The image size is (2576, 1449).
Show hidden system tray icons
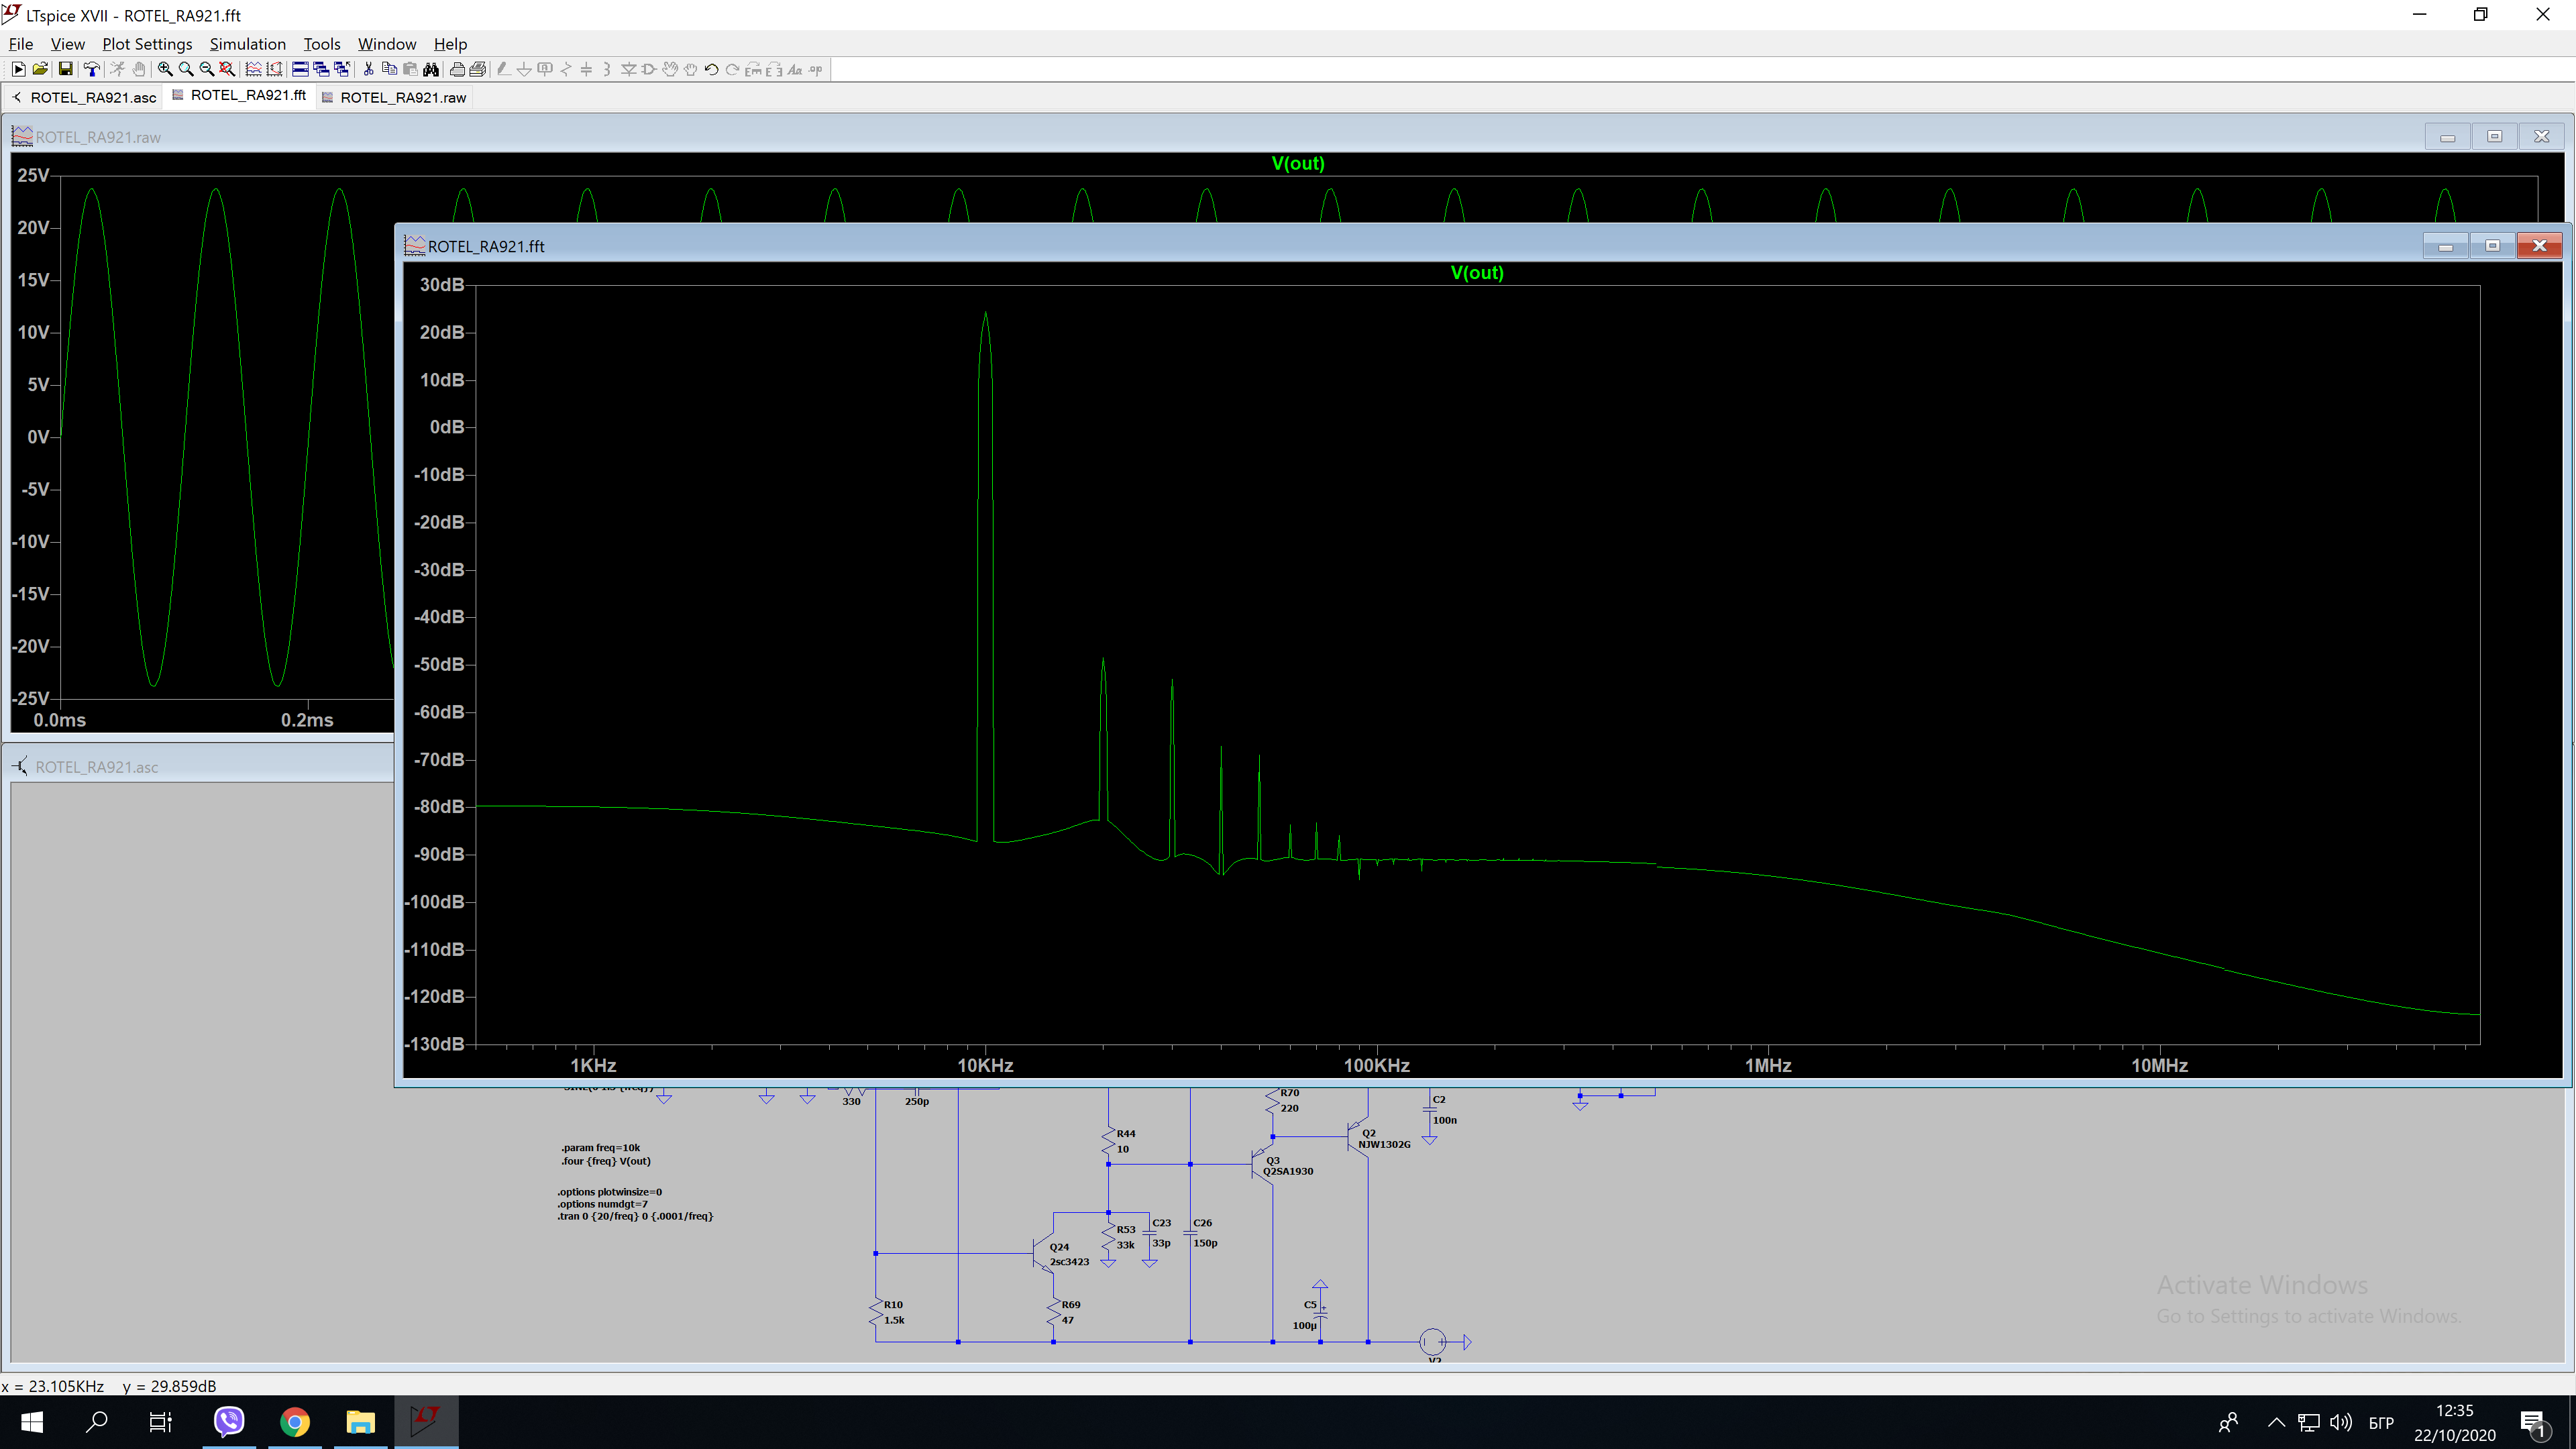pyautogui.click(x=2276, y=1422)
